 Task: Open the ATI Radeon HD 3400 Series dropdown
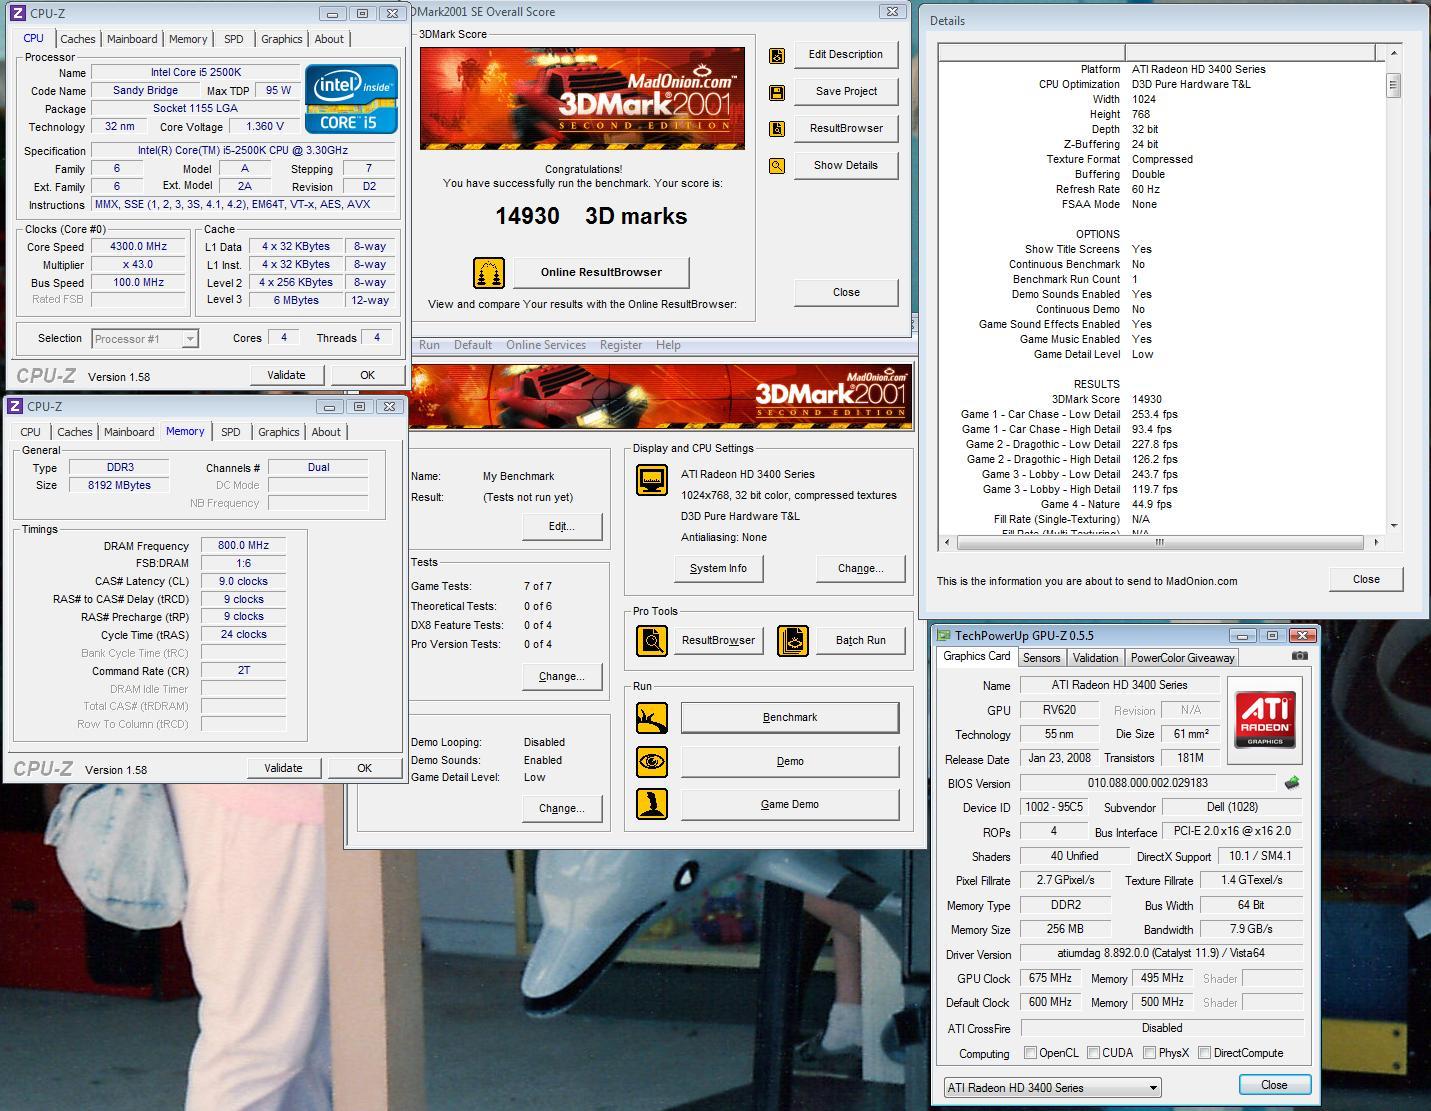click(1053, 1087)
